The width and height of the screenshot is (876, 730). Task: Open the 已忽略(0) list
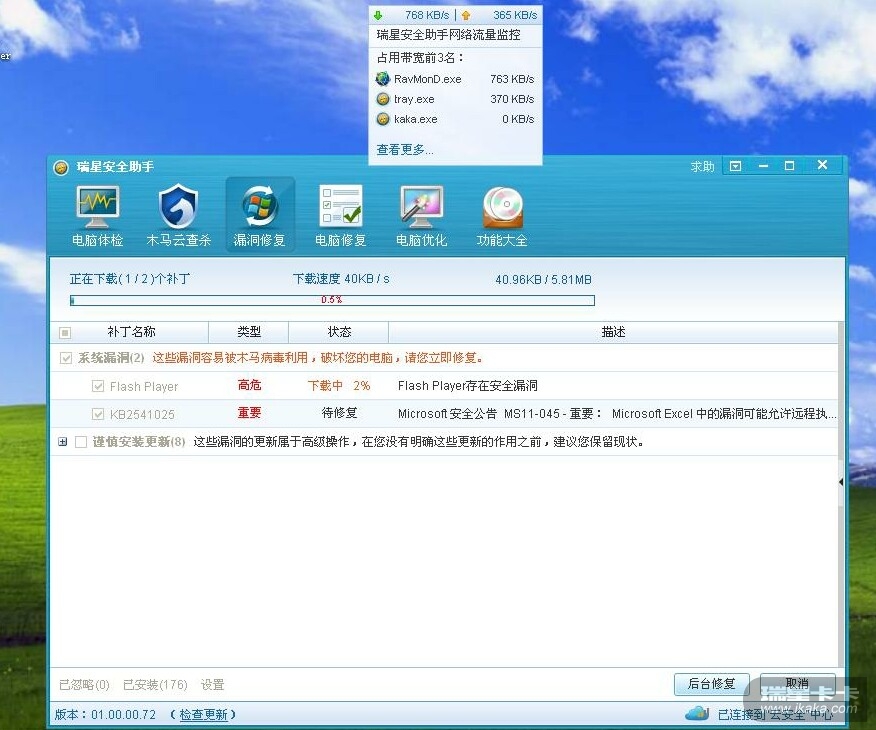click(84, 684)
